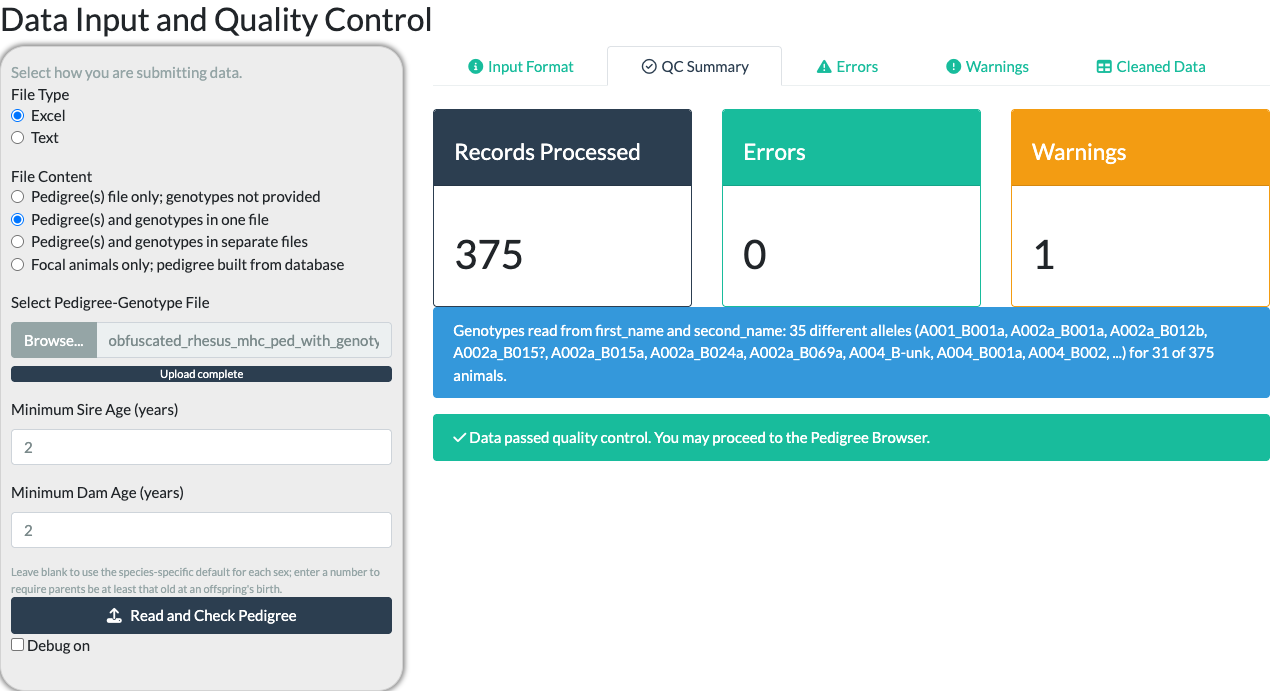The height and width of the screenshot is (691, 1270).
Task: Open the Input Format tab
Action: pyautogui.click(x=520, y=67)
